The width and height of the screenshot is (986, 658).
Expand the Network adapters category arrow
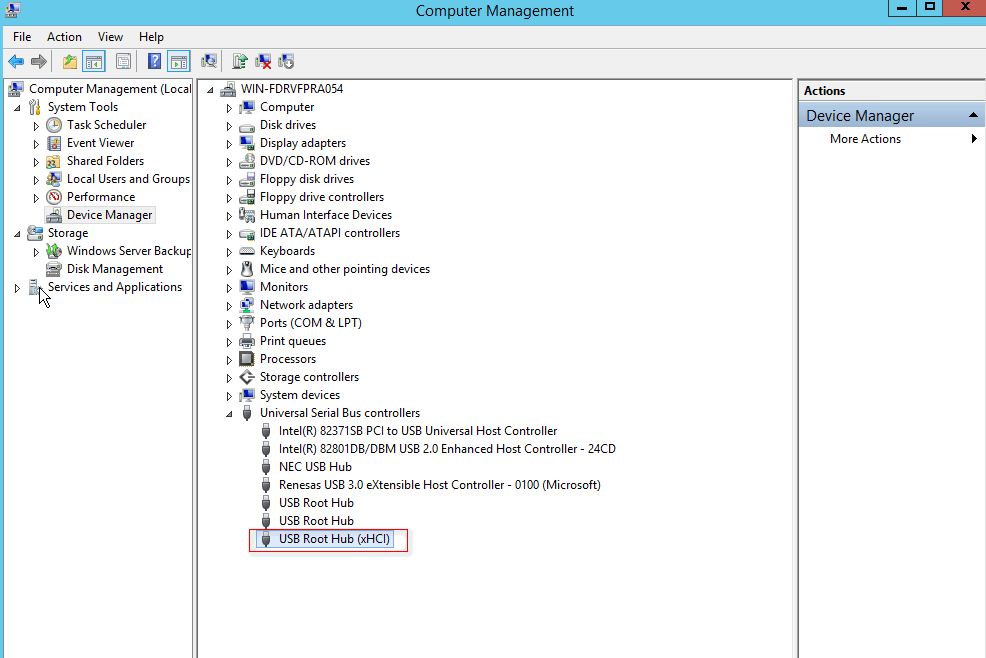click(x=229, y=306)
